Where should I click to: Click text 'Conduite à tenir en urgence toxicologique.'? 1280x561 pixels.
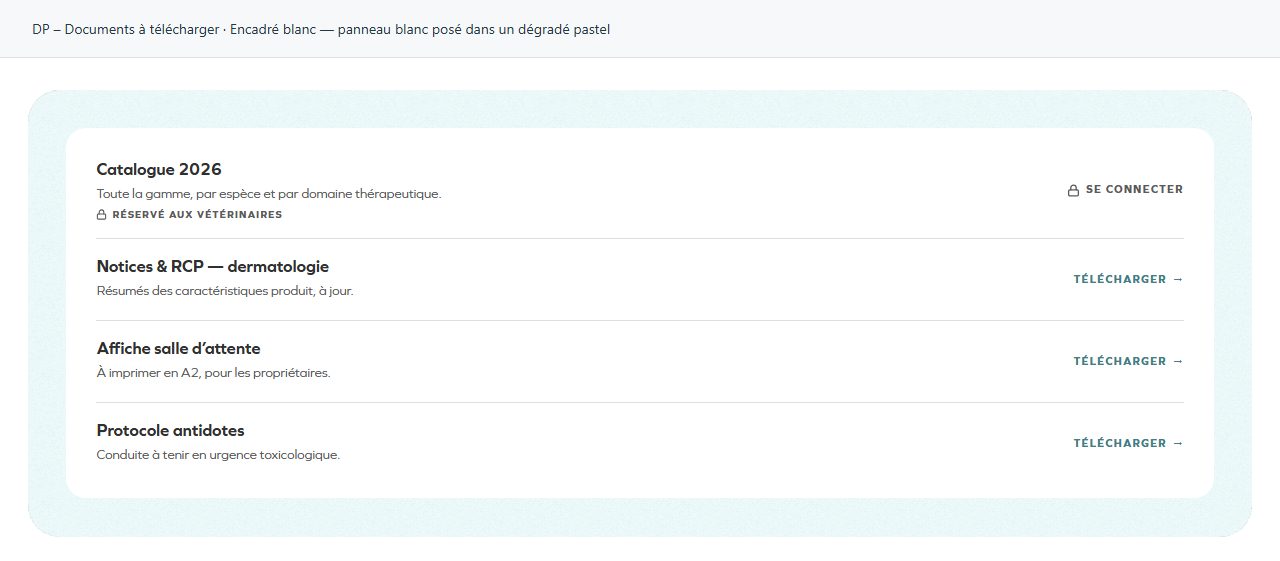218,456
